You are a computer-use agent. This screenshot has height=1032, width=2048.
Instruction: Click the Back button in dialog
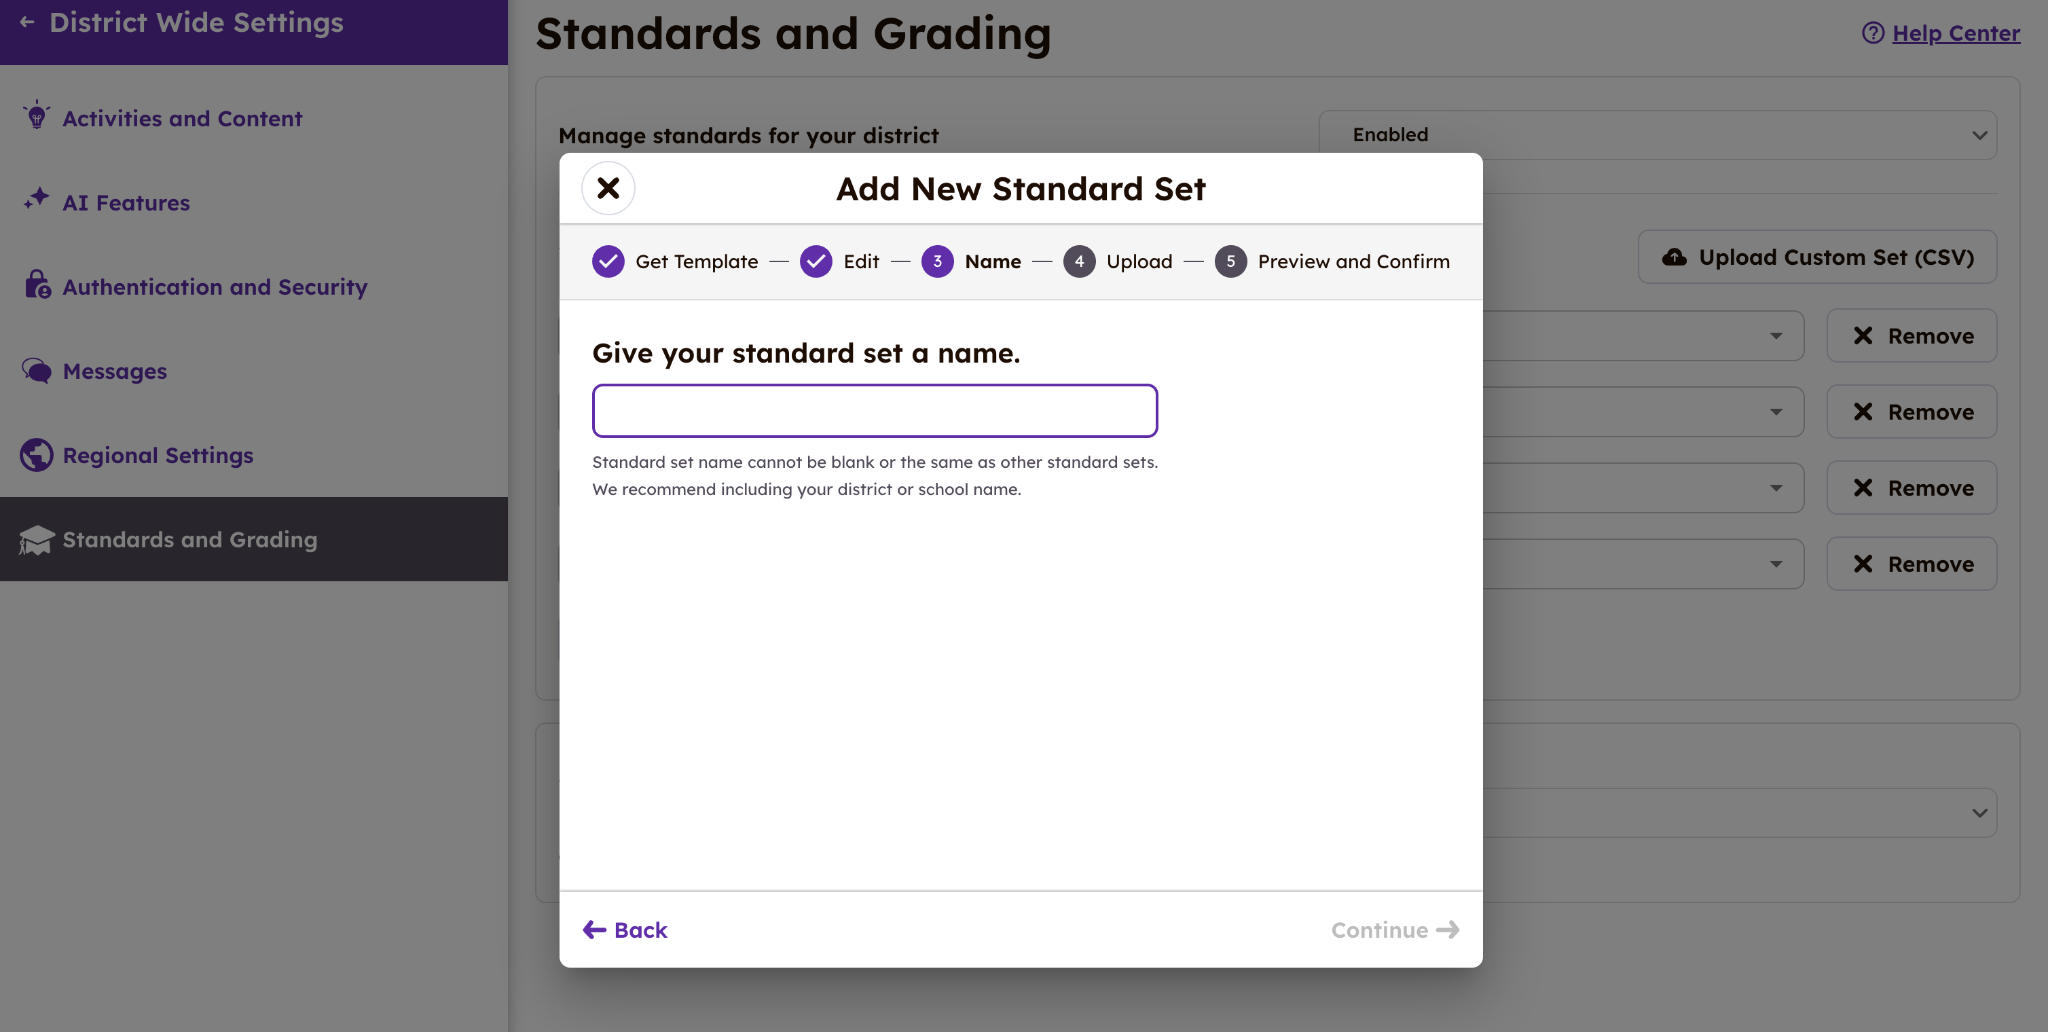pos(626,930)
